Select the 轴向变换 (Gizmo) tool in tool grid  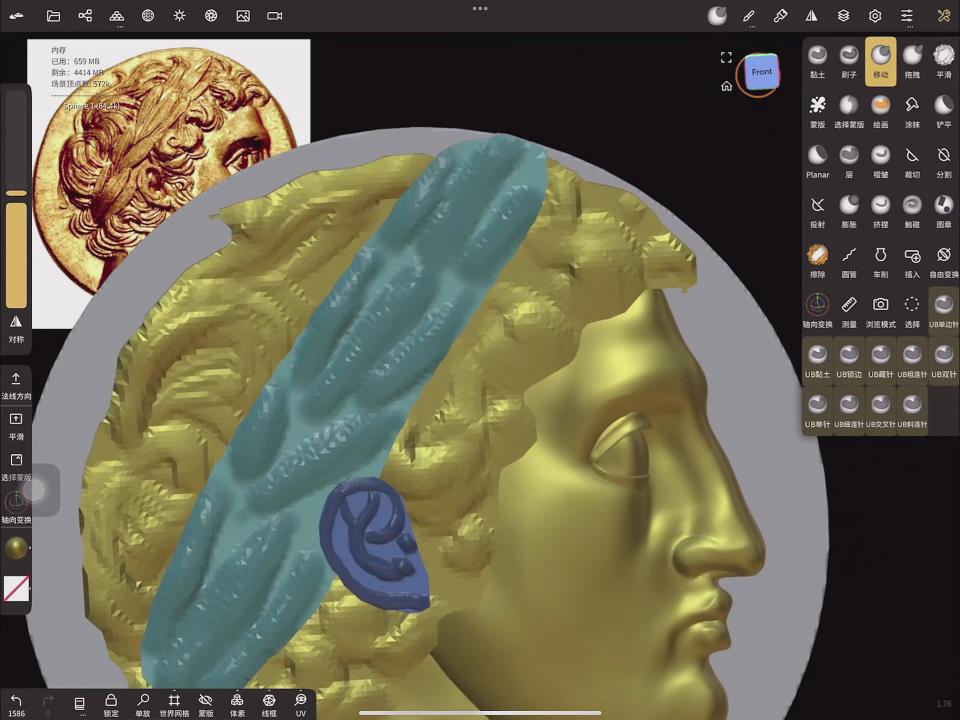817,311
